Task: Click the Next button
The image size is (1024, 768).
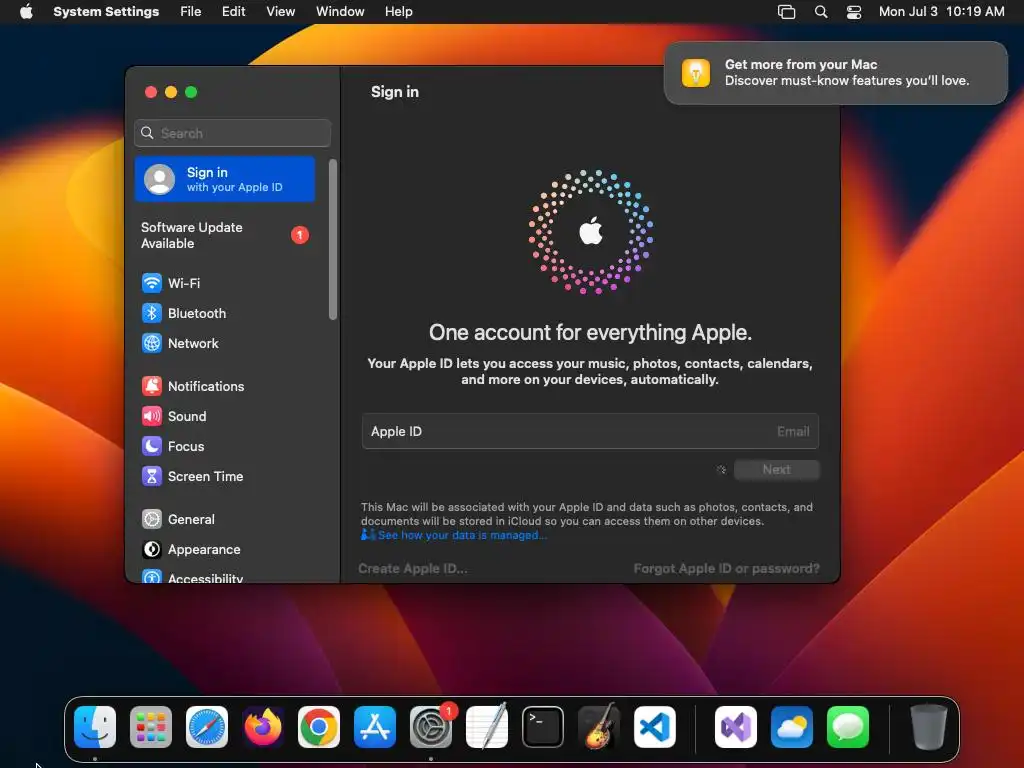Action: click(x=776, y=470)
